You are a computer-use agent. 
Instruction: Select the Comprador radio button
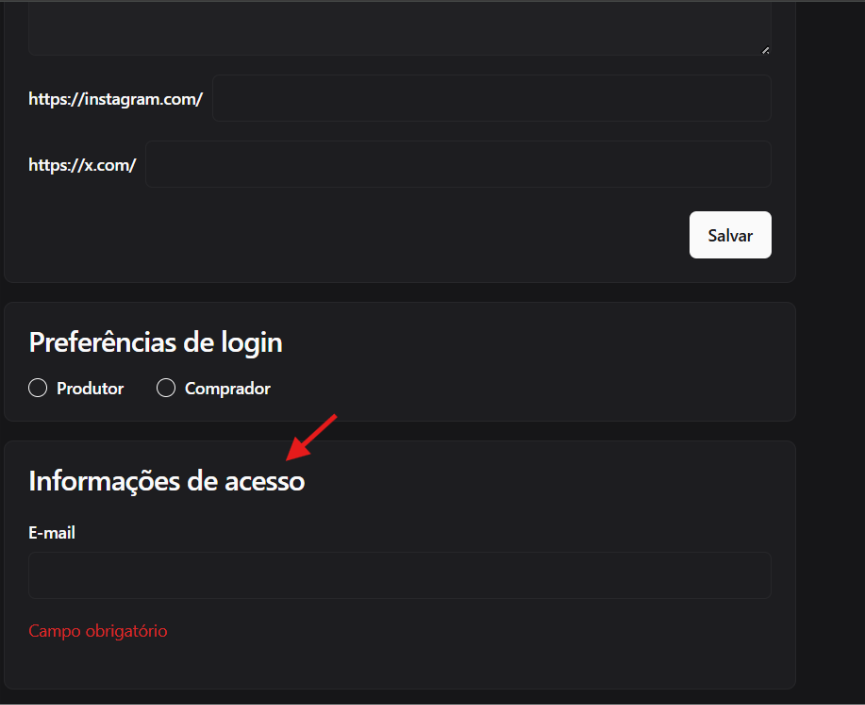click(166, 388)
